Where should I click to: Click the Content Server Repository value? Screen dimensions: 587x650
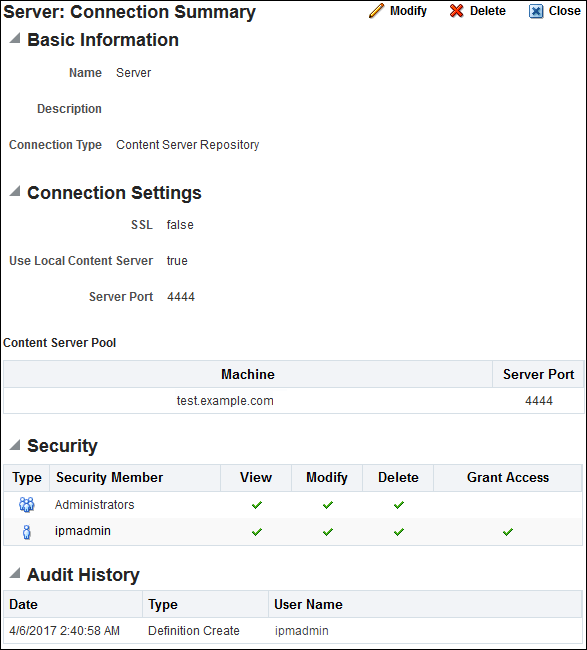(x=187, y=145)
